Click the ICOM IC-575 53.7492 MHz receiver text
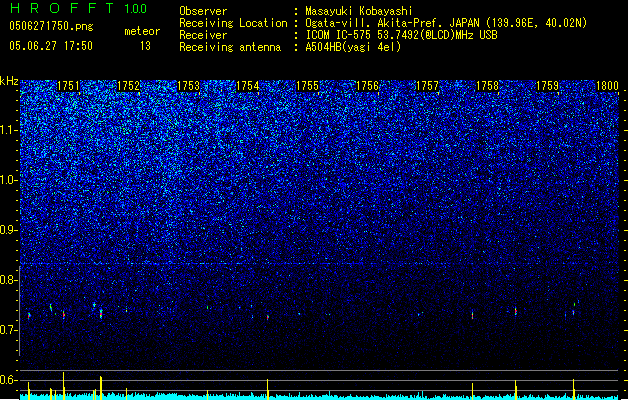This screenshot has width=629, height=400. (401, 35)
